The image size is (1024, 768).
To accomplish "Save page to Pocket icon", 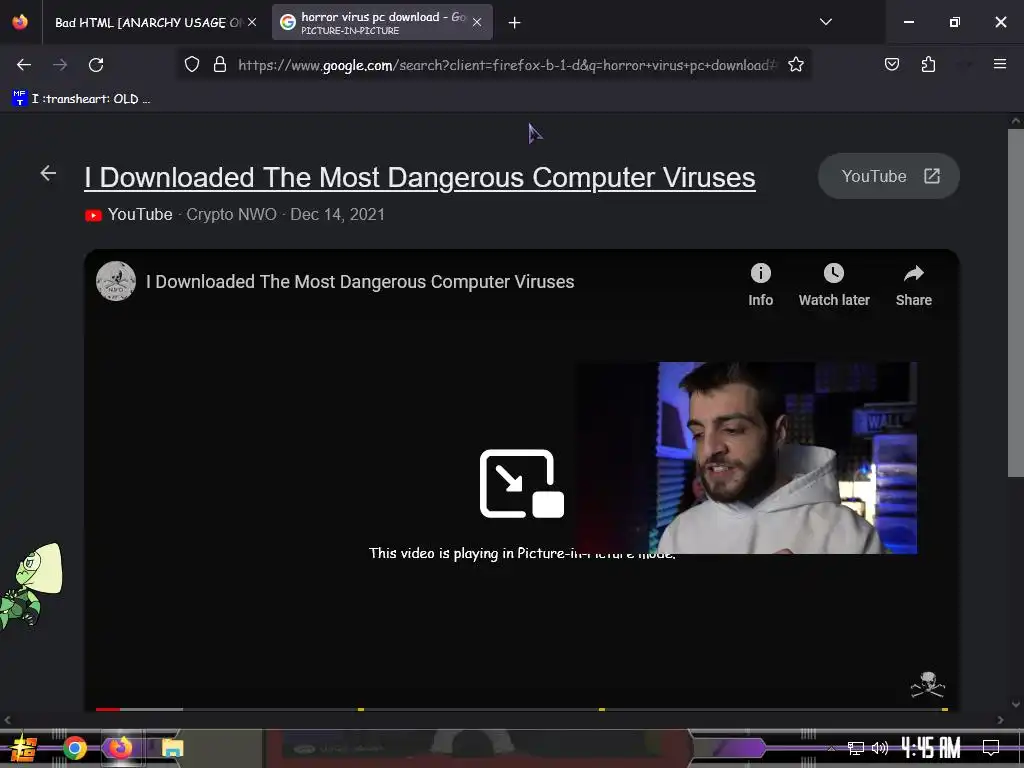I will point(891,65).
